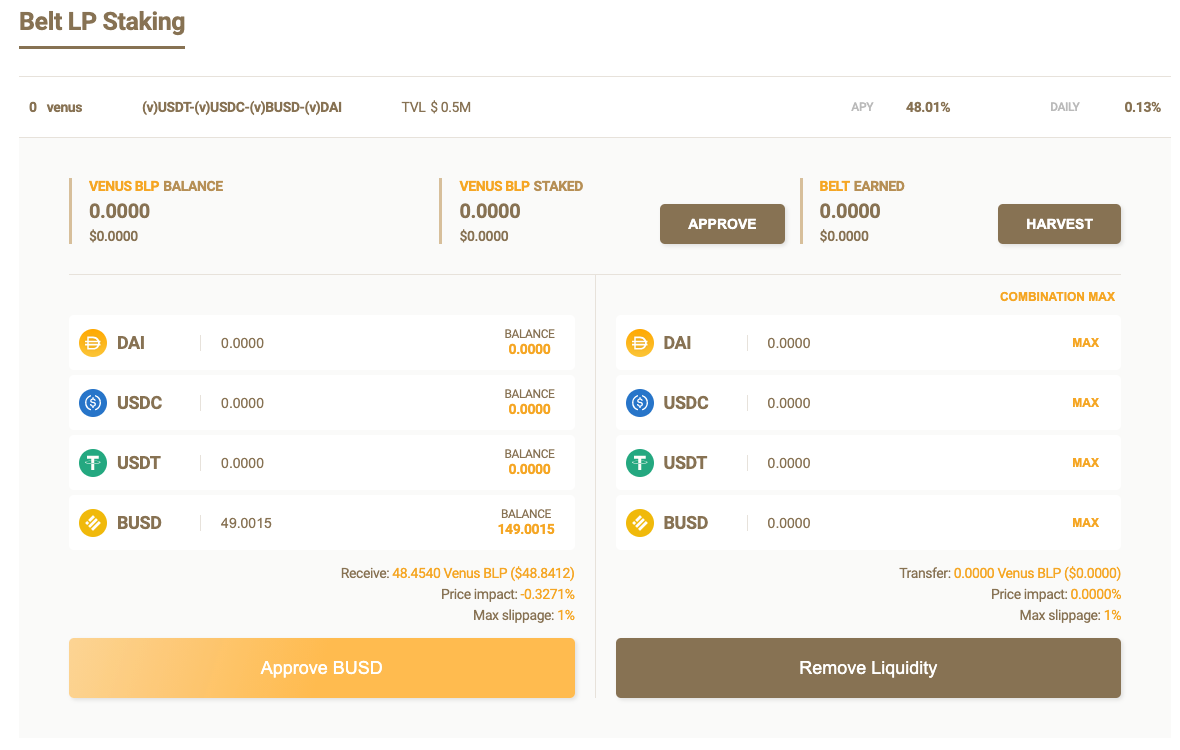Click the Remove Liquidity button
The height and width of the screenshot is (750, 1180).
tap(868, 667)
